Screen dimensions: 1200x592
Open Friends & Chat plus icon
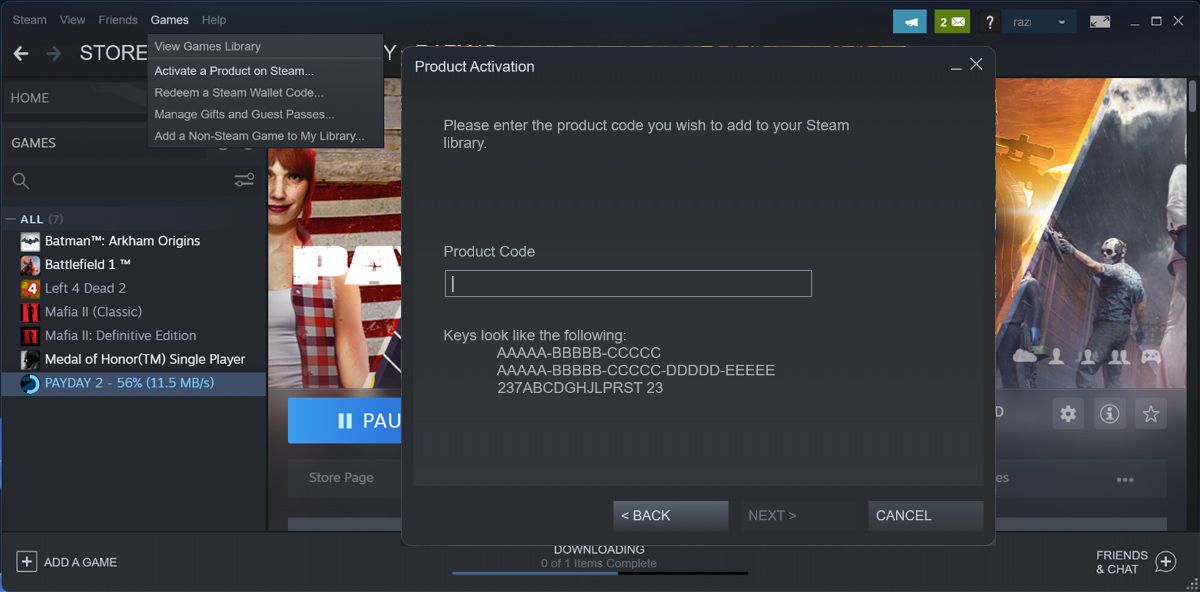(x=1165, y=562)
